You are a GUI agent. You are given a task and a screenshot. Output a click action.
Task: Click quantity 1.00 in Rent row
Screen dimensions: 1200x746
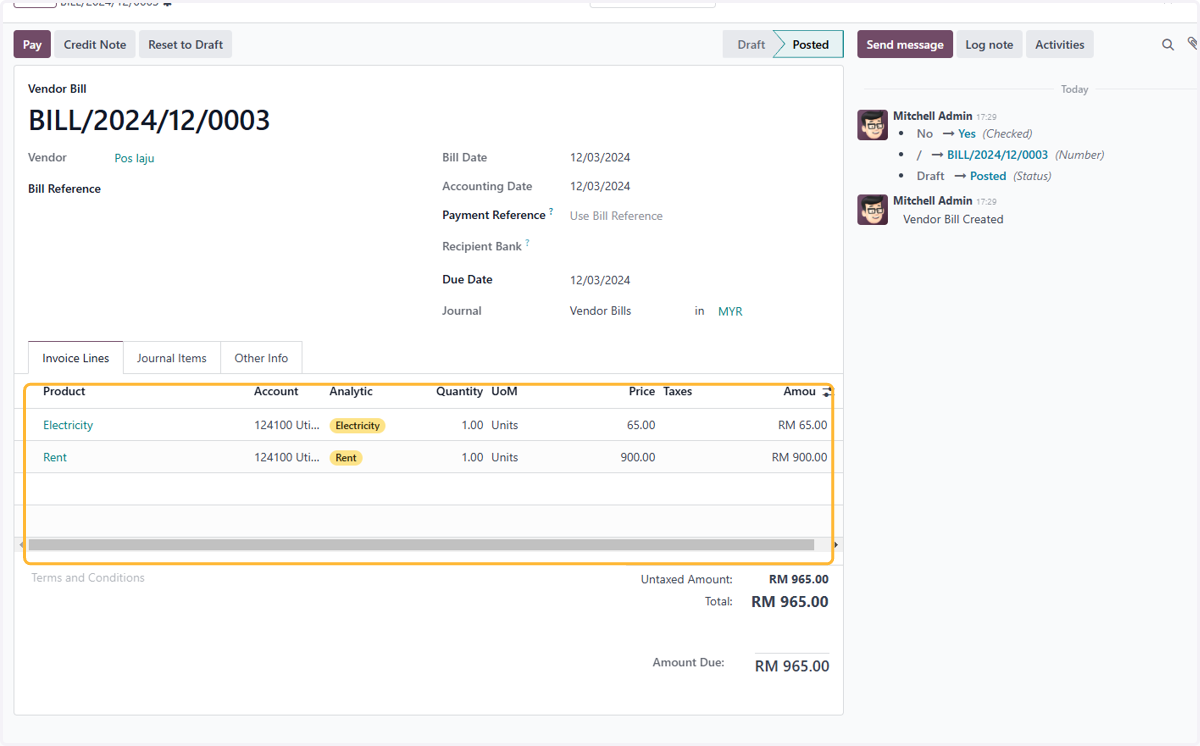coord(472,457)
